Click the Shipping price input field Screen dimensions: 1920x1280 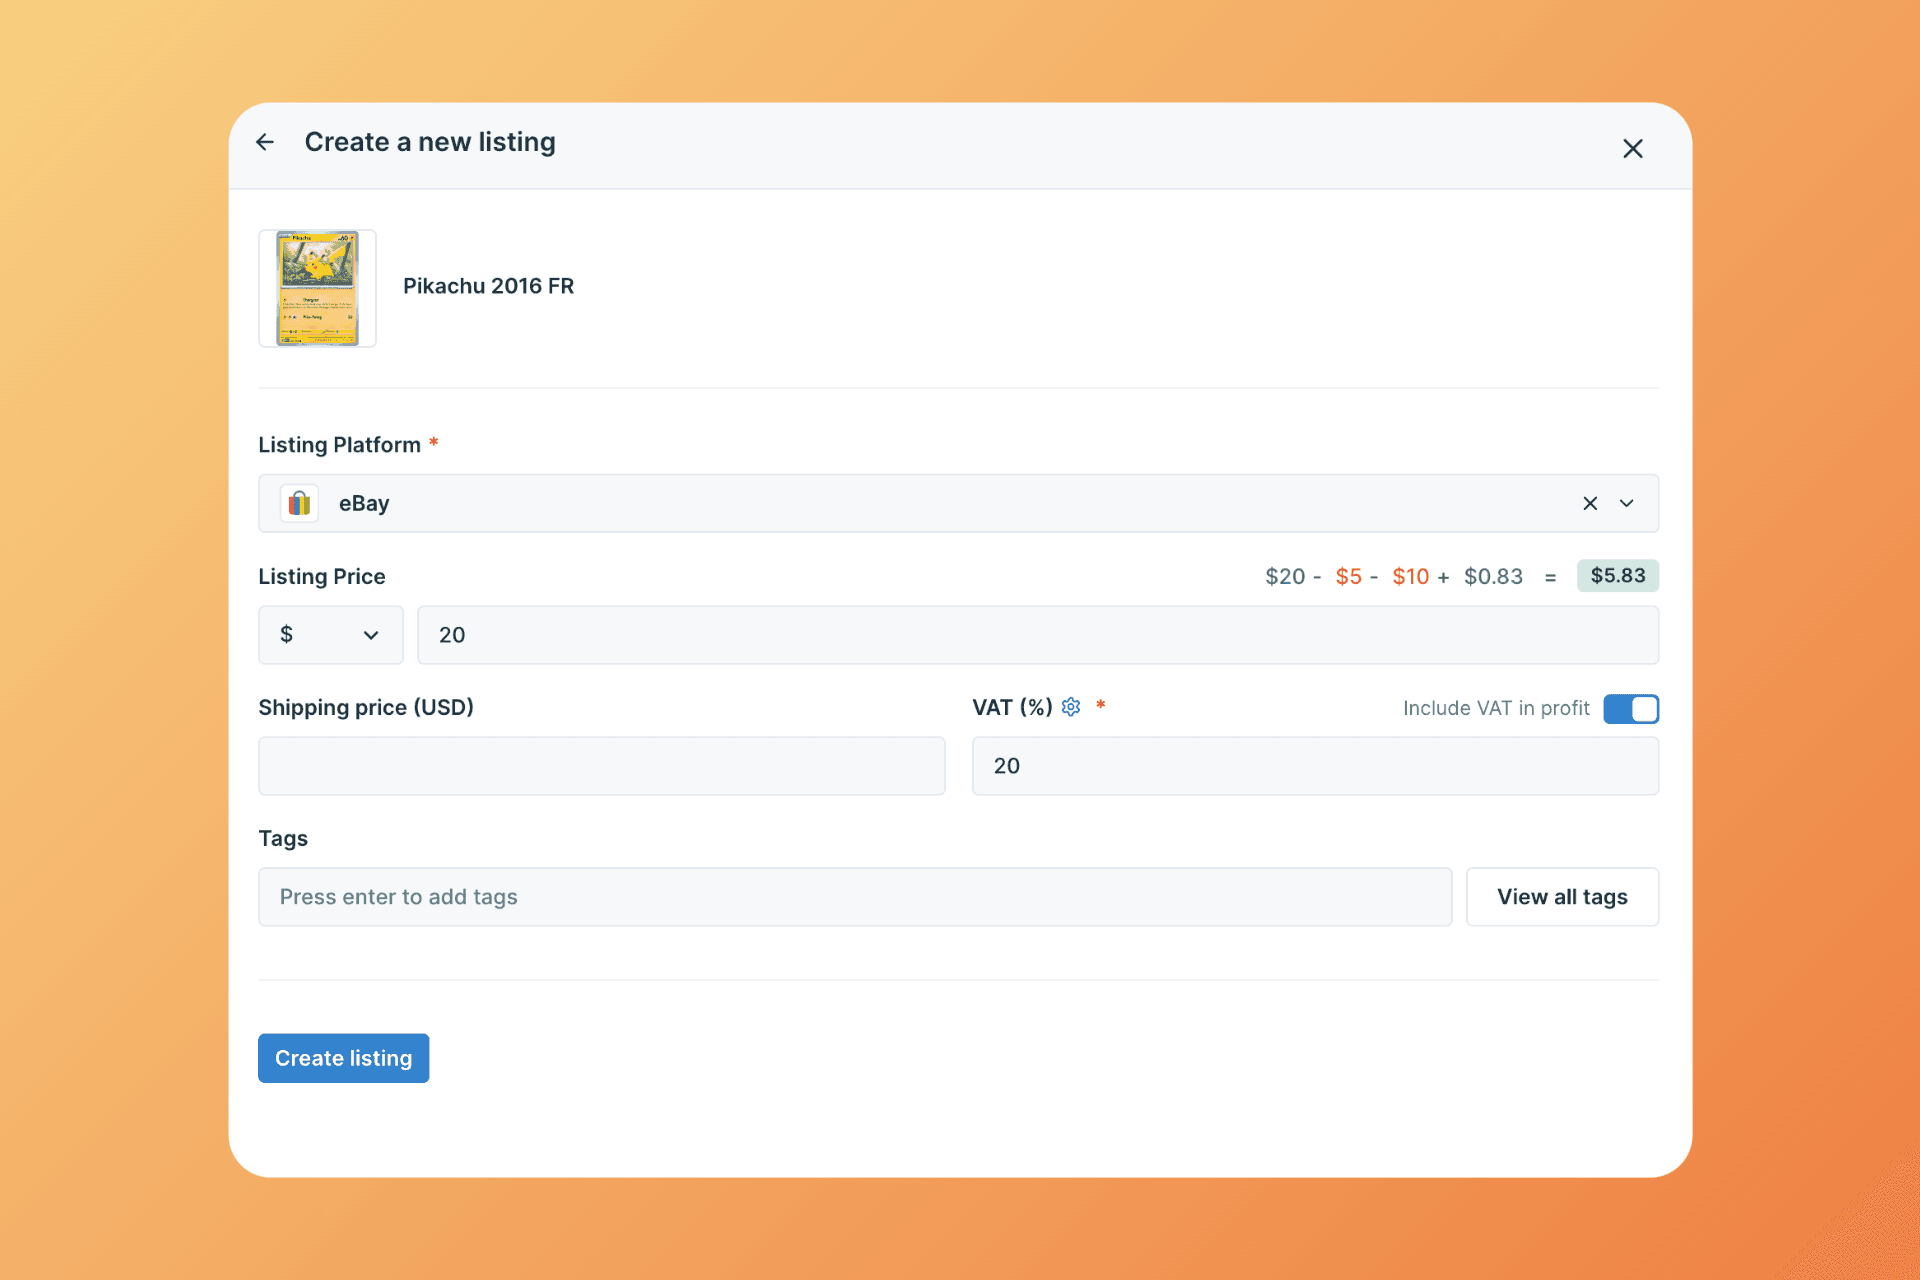coord(601,766)
